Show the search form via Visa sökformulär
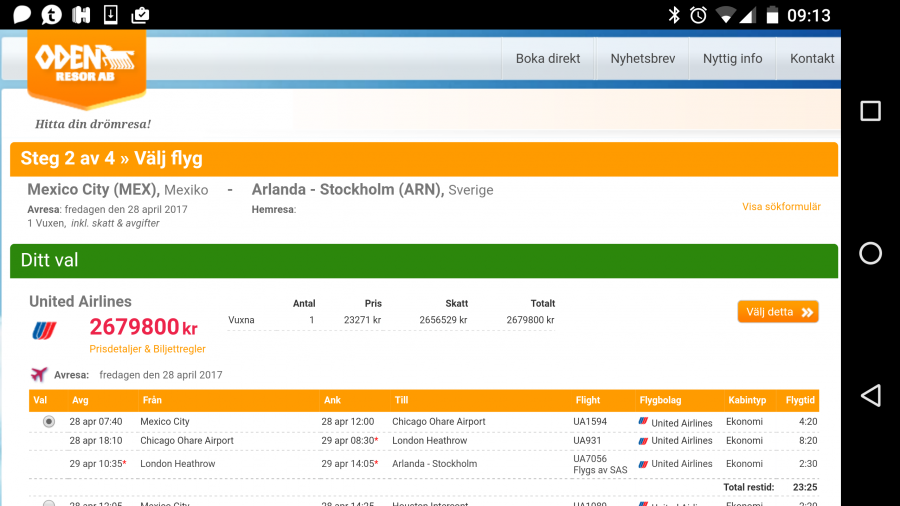Image resolution: width=900 pixels, height=506 pixels. 781,207
